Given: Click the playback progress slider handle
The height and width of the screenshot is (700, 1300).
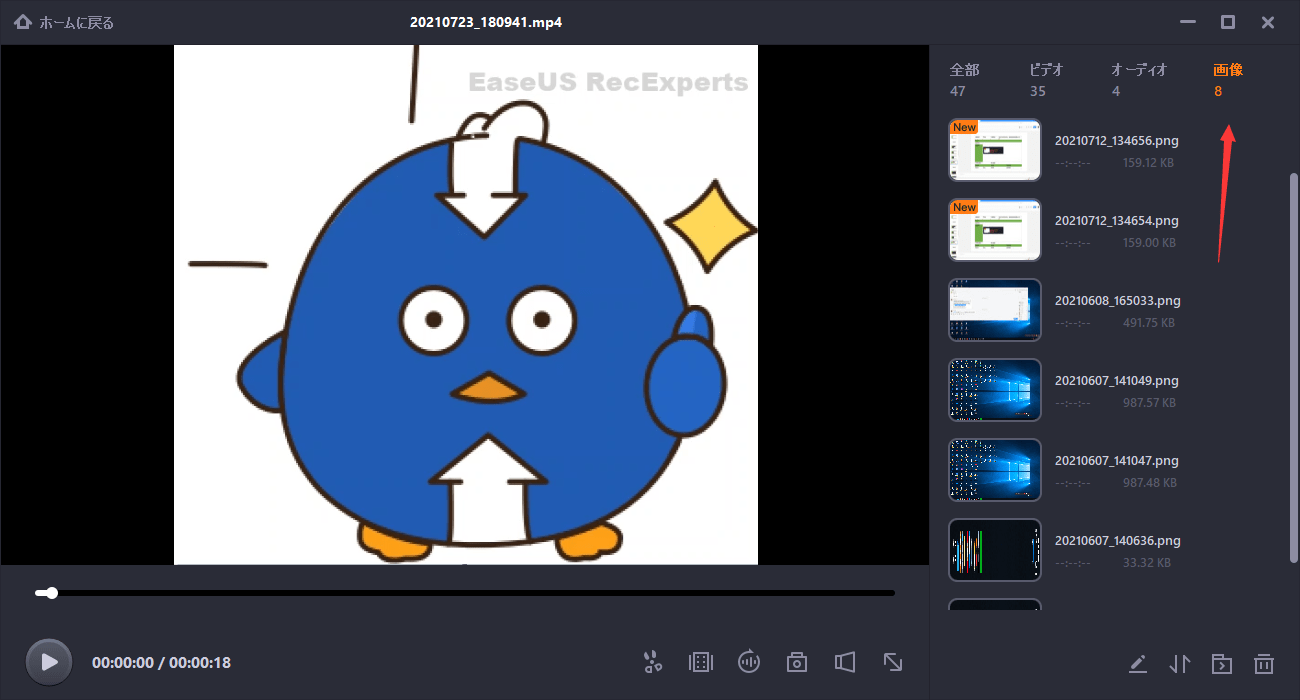Looking at the screenshot, I should coord(52,593).
